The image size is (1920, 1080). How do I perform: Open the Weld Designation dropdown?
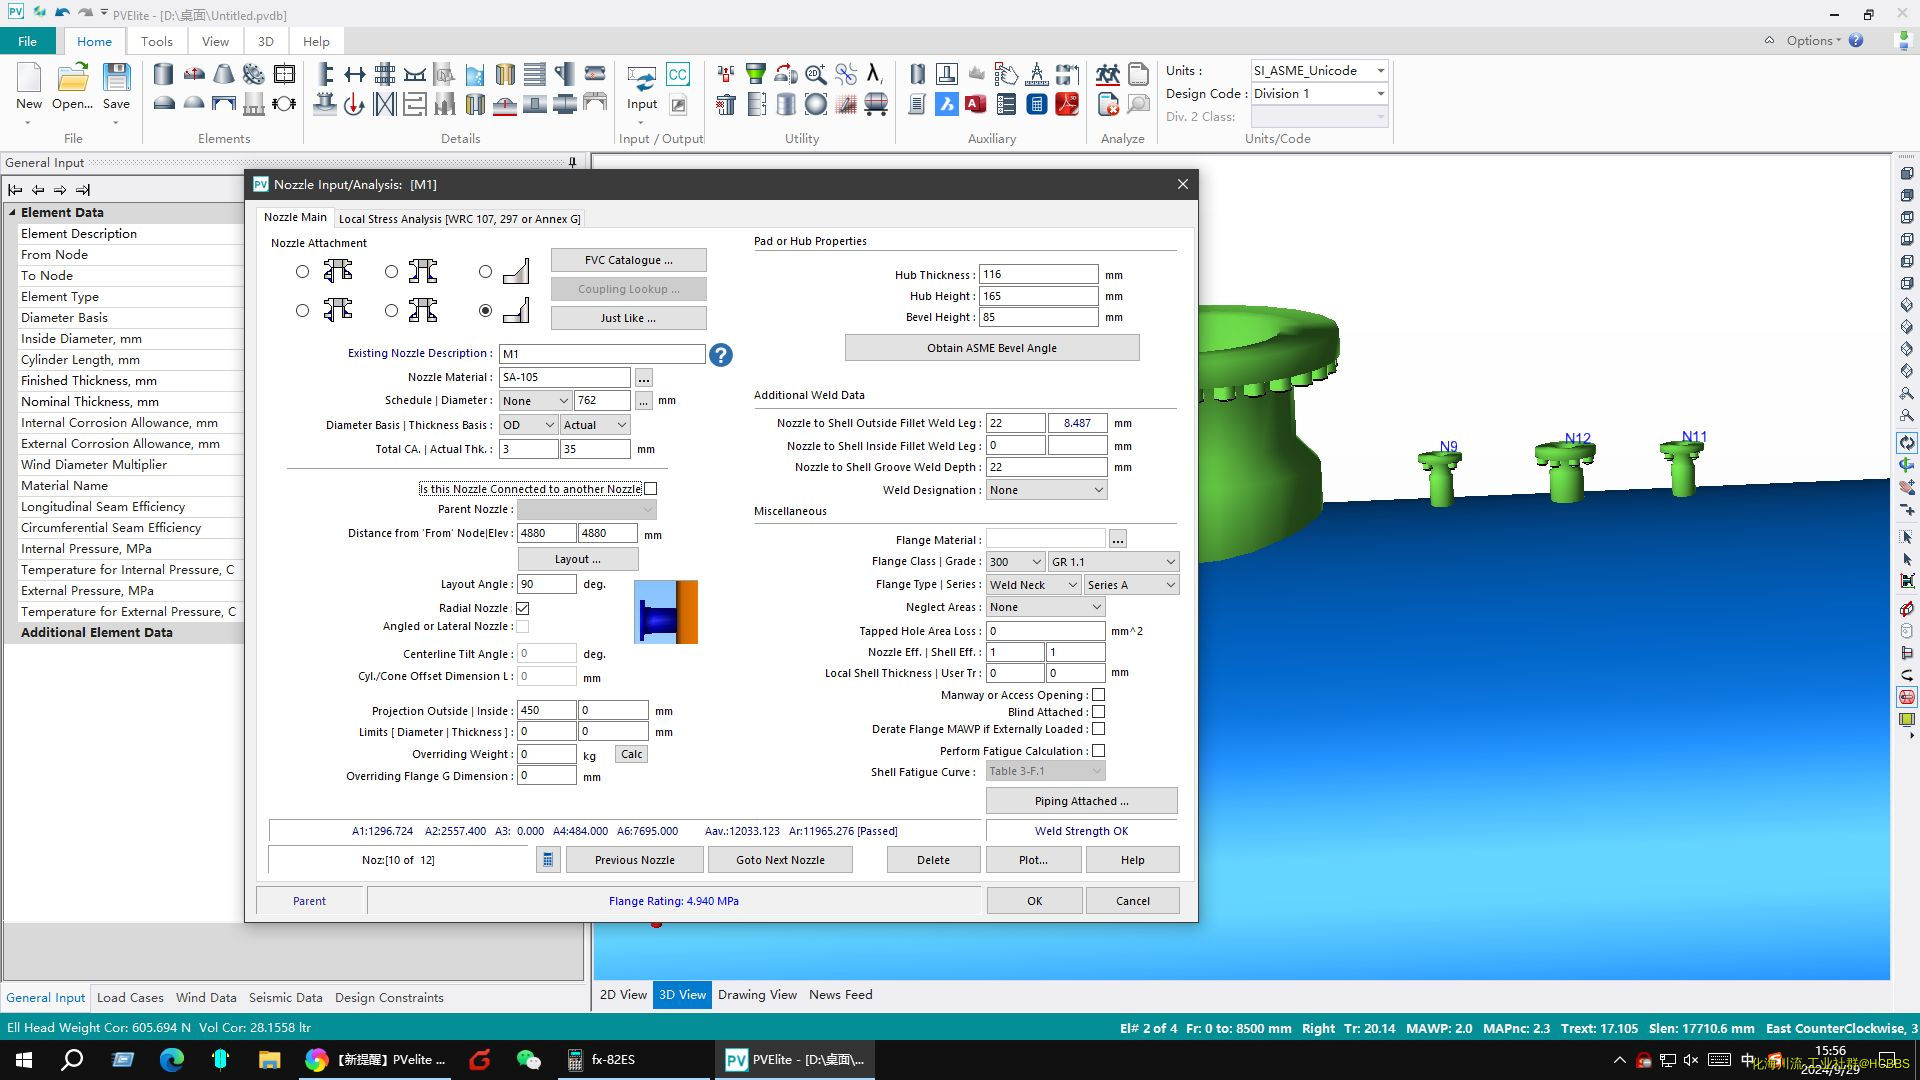click(x=1046, y=490)
